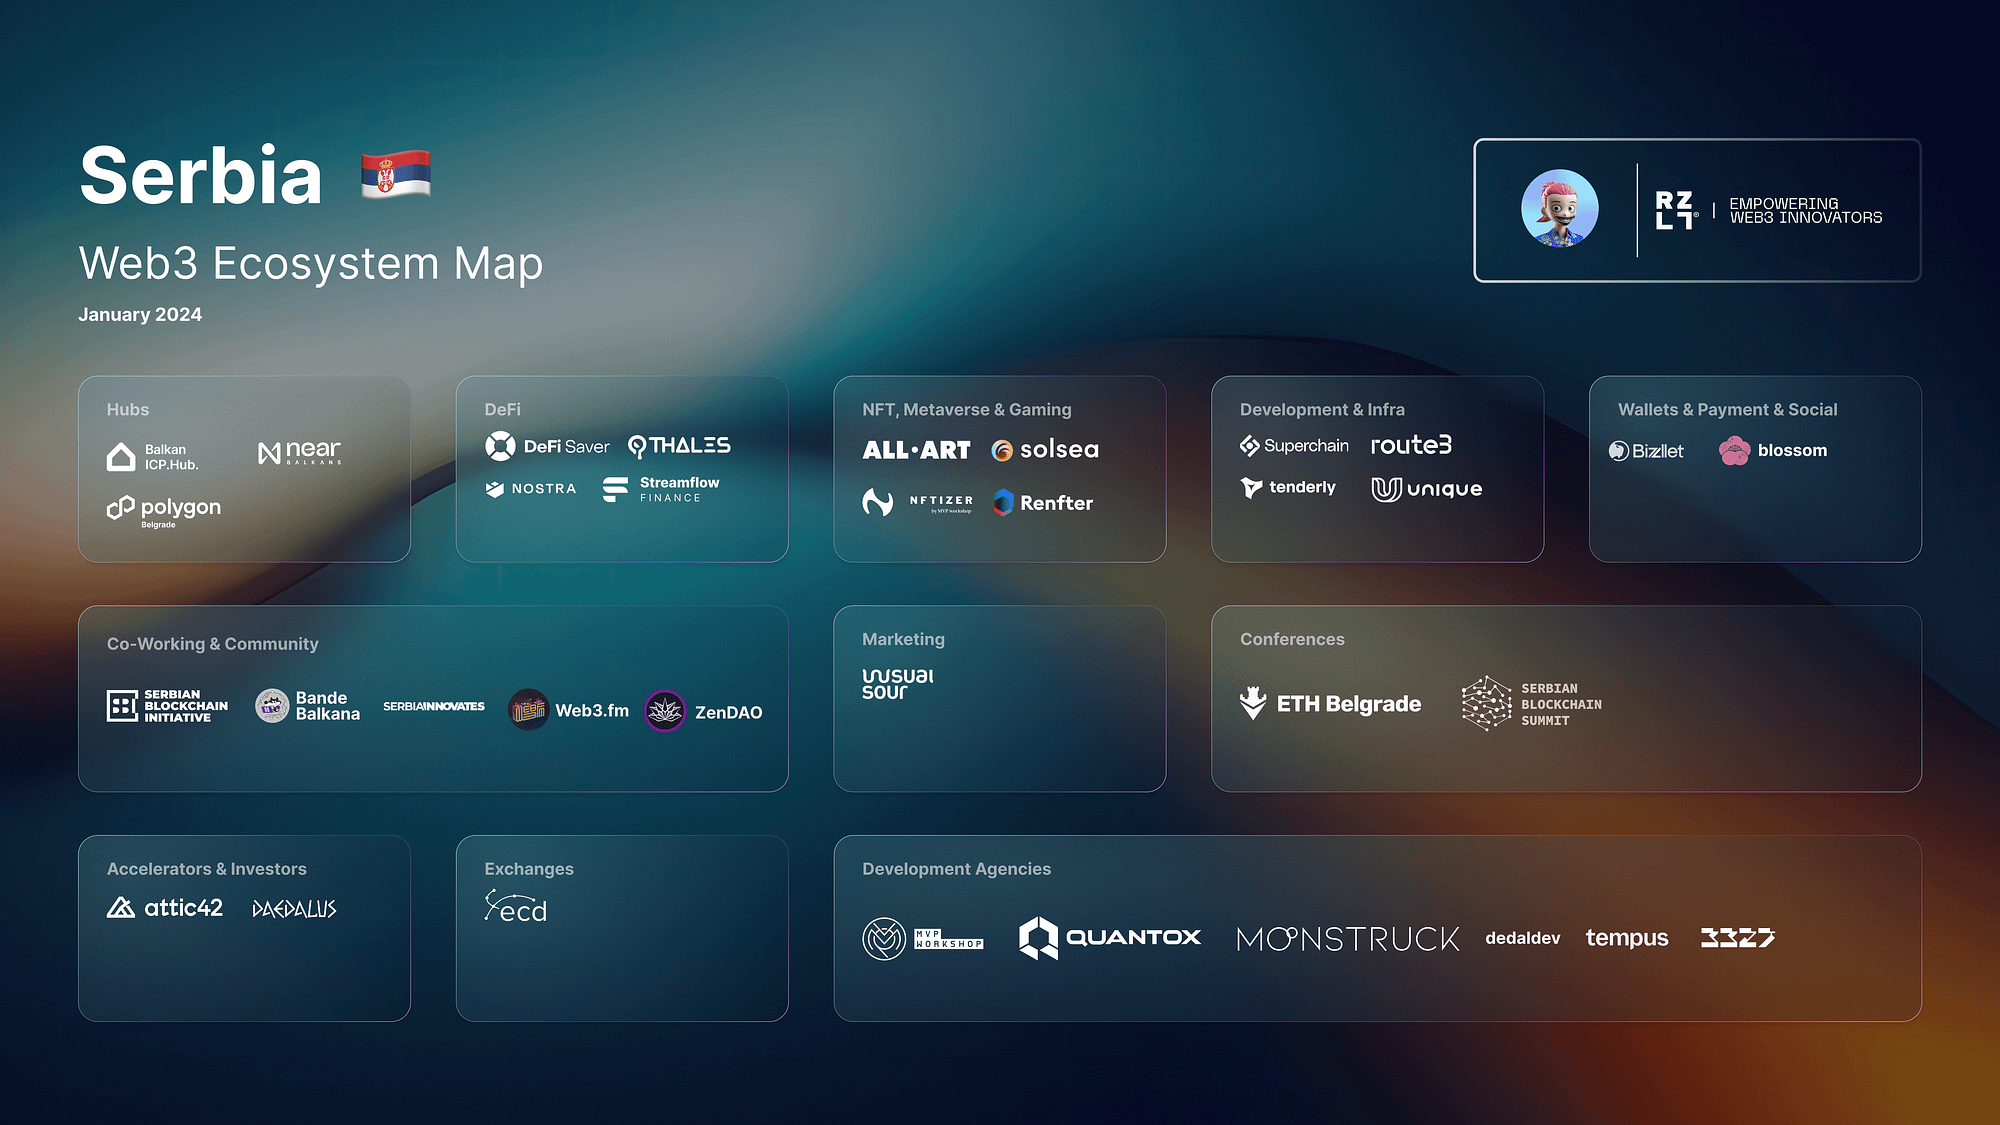This screenshot has height=1125, width=2000.
Task: Click the ETH Belgrade logo
Action: coord(1330,704)
